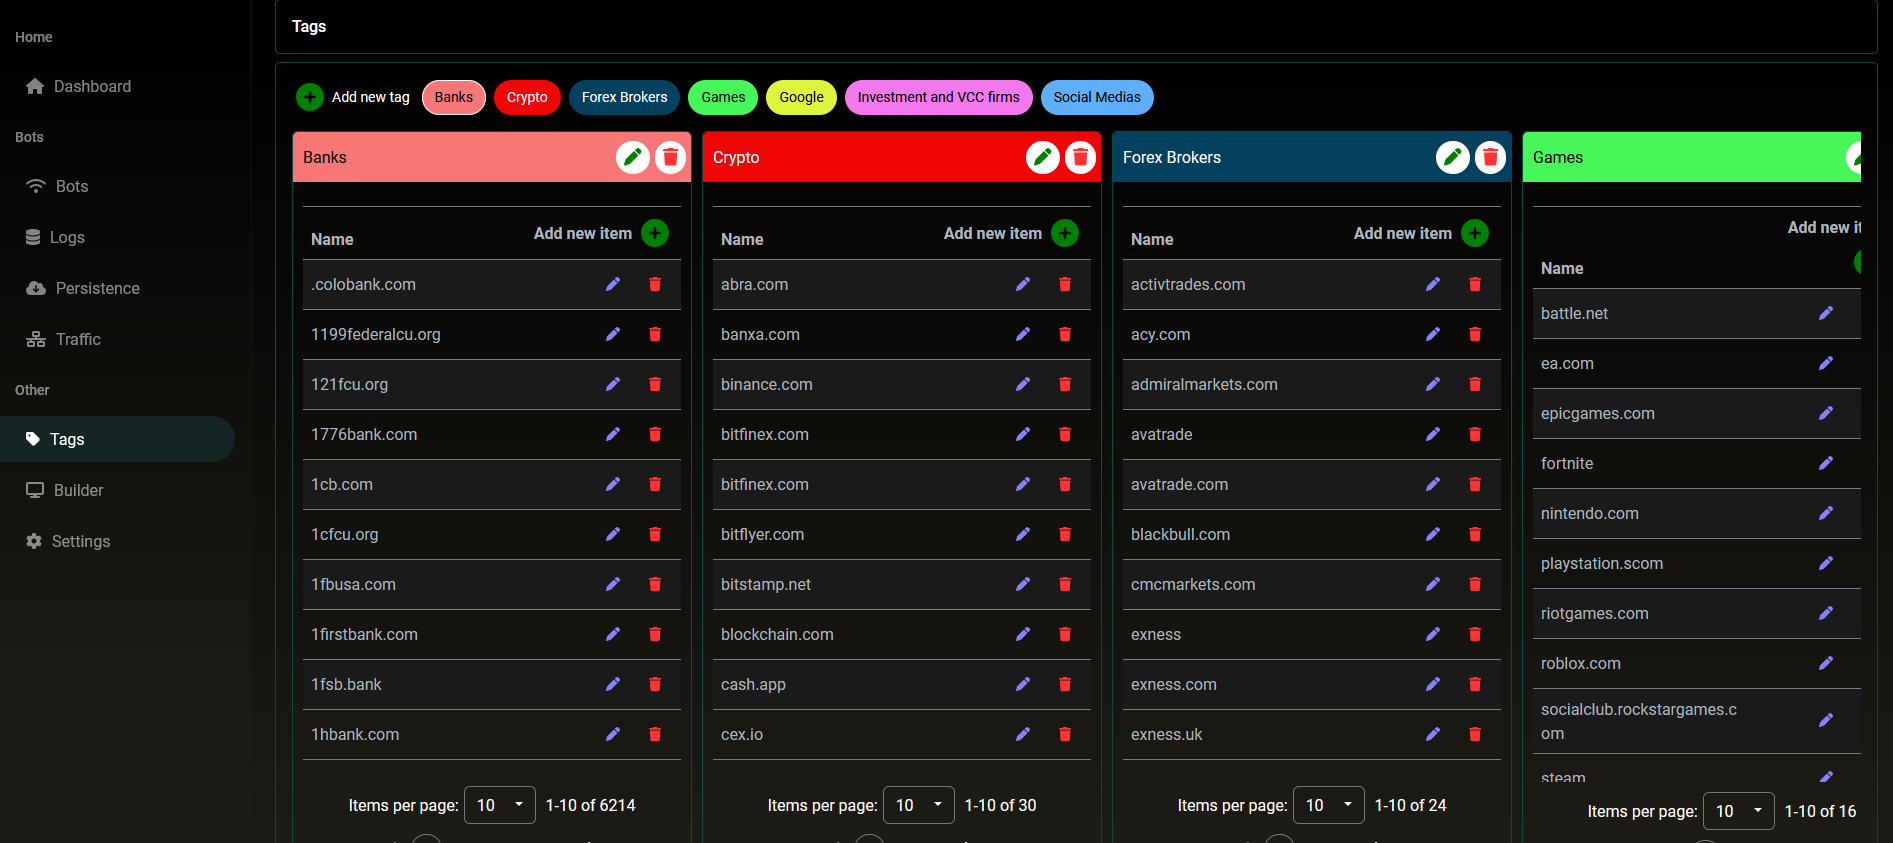Delete the abra.com entry
The width and height of the screenshot is (1893, 843).
pos(1065,284)
